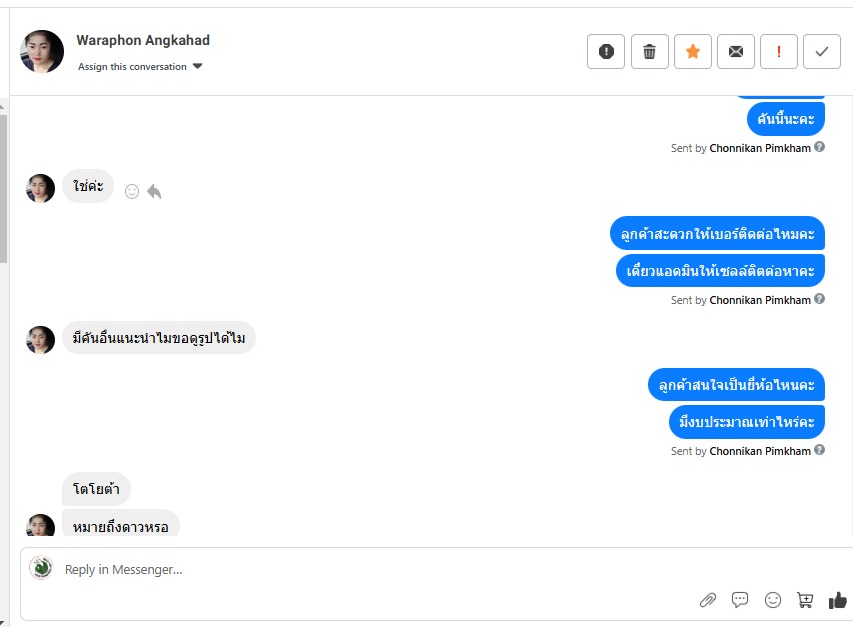
Task: Open the emoji picker in reply box
Action: (x=772, y=600)
